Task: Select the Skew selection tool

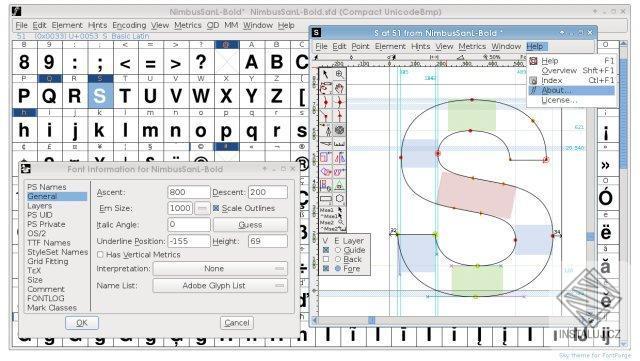Action: [x=339, y=172]
